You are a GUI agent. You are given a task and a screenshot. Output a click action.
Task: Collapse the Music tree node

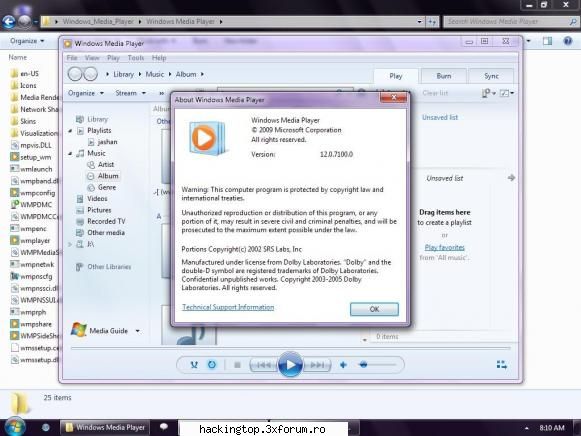point(70,153)
